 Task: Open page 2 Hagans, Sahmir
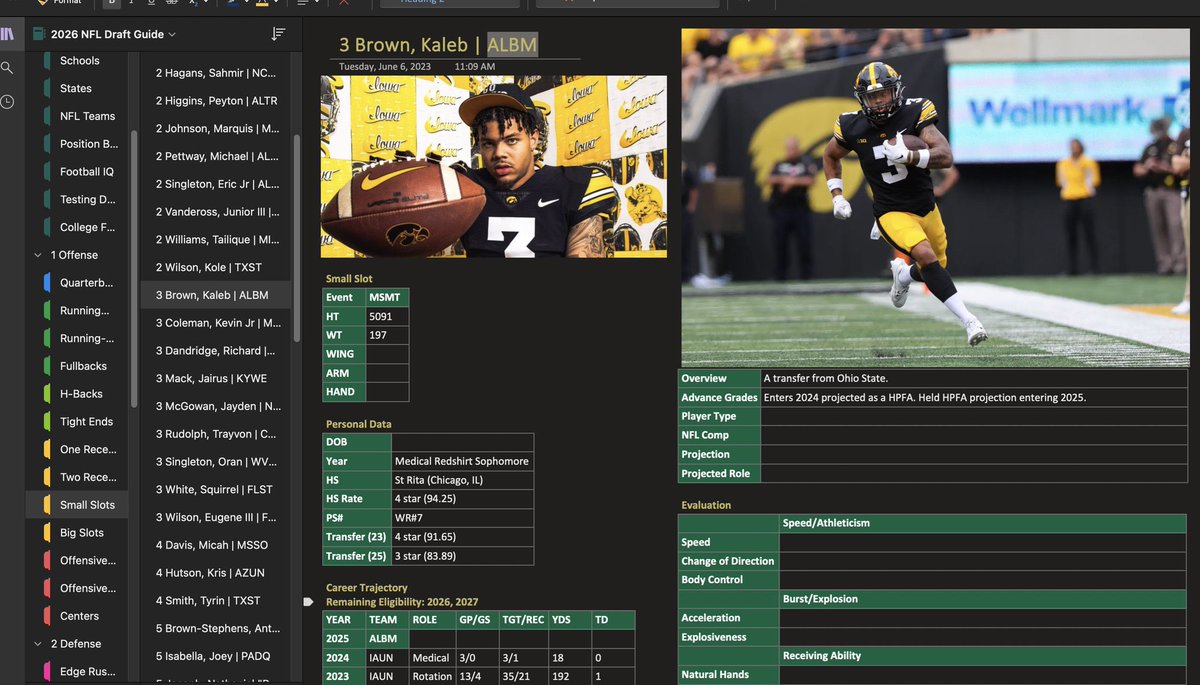pyautogui.click(x=216, y=73)
